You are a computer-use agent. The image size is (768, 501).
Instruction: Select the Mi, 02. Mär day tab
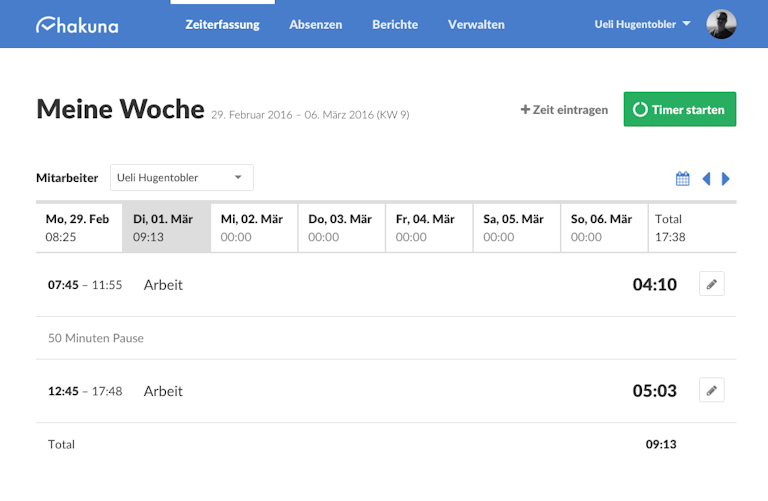tap(254, 228)
